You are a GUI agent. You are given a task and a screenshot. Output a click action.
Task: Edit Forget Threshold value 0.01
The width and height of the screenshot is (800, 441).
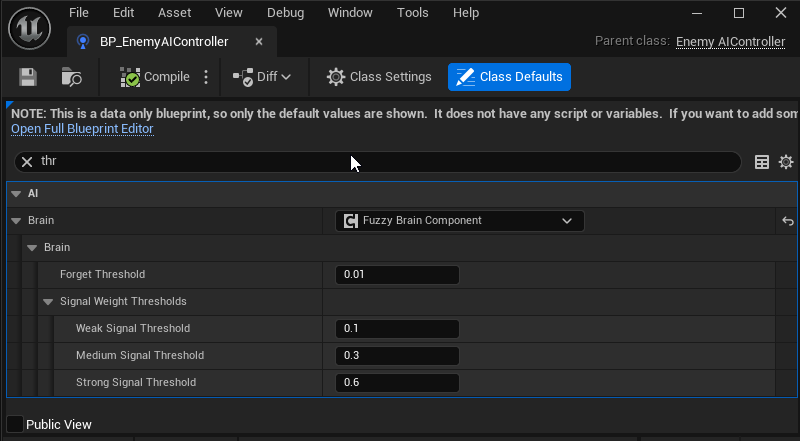(x=397, y=275)
